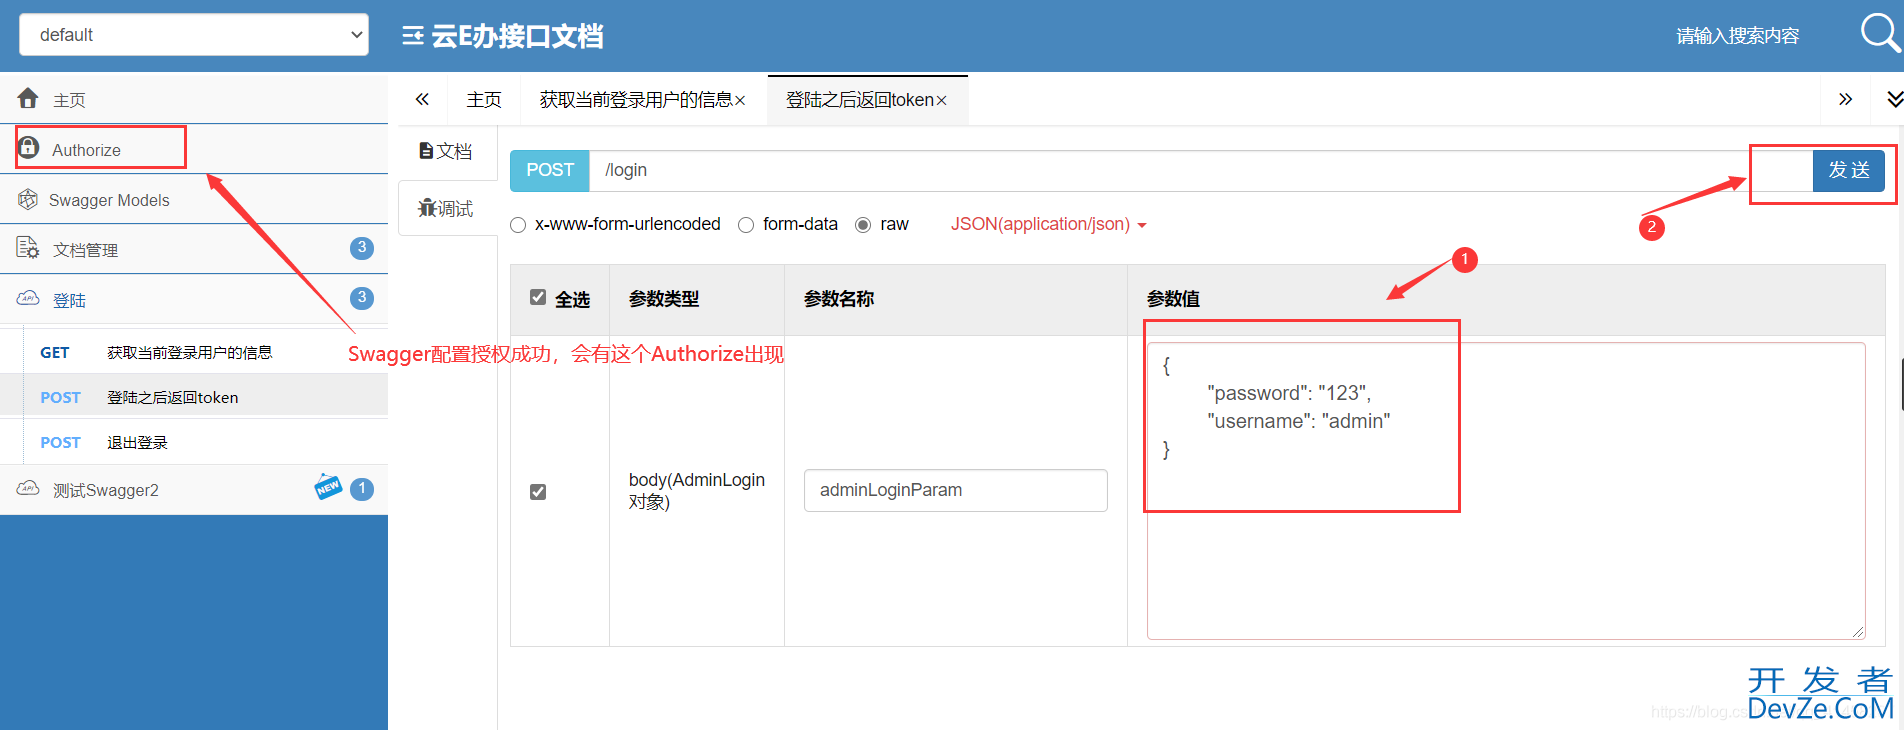Select x-www-form-urlencoded radio option
This screenshot has width=1904, height=730.
(x=518, y=225)
